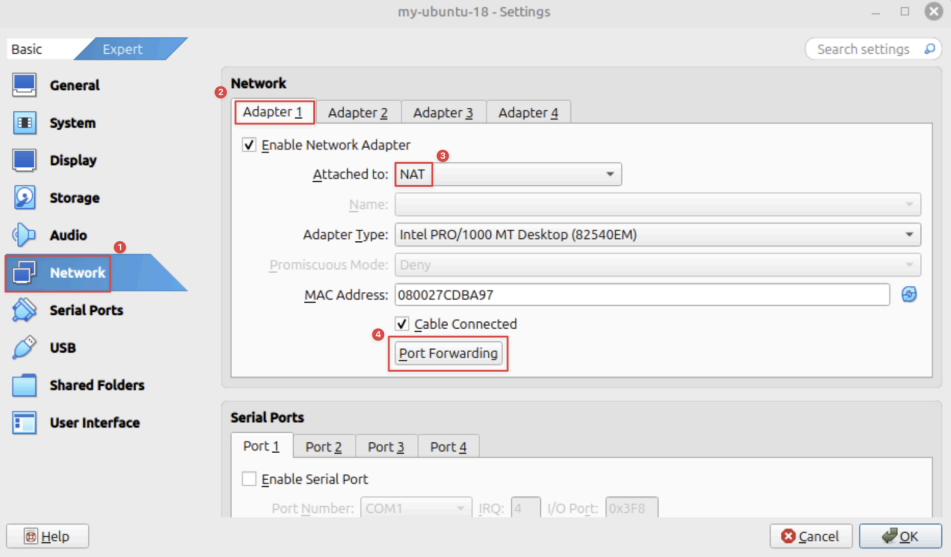Image resolution: width=951 pixels, height=557 pixels.
Task: Click the General monitor icon in sidebar
Action: 24,85
